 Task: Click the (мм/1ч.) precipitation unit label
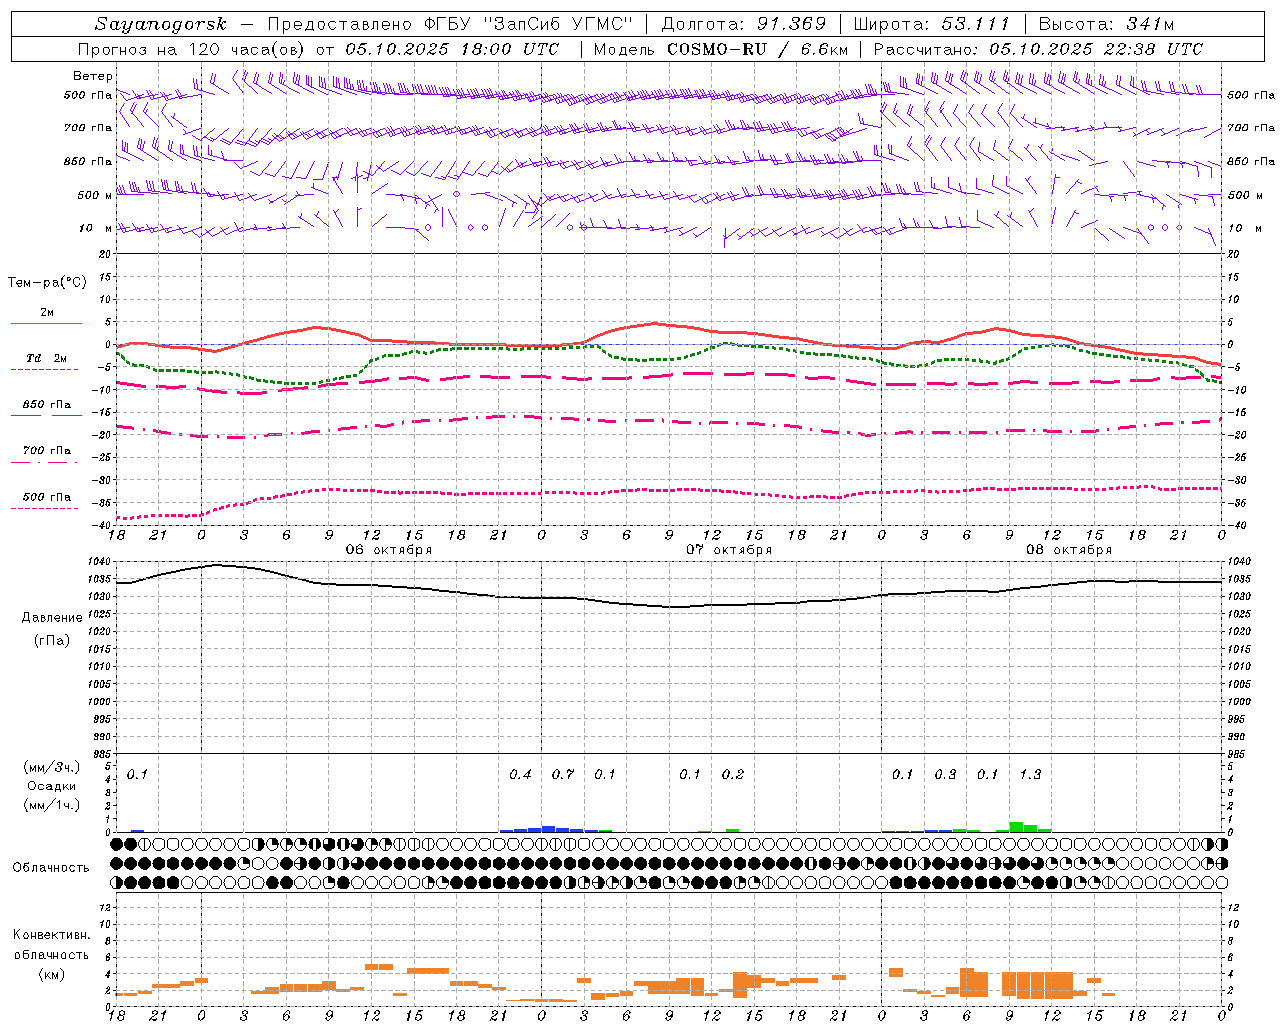(52, 805)
